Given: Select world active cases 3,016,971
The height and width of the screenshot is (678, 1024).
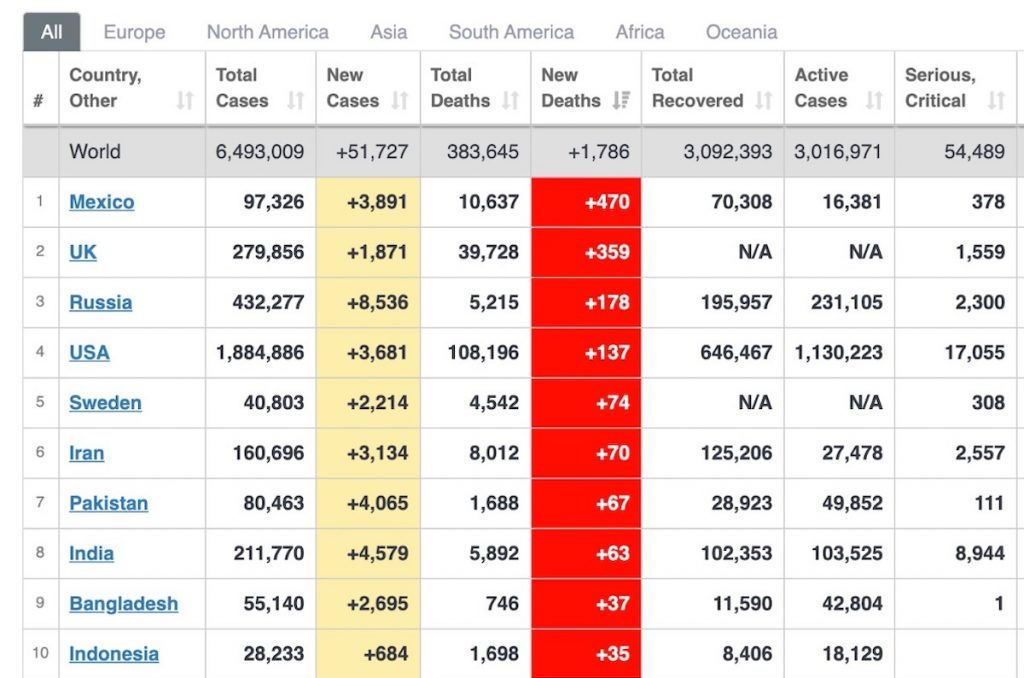Looking at the screenshot, I should 838,152.
